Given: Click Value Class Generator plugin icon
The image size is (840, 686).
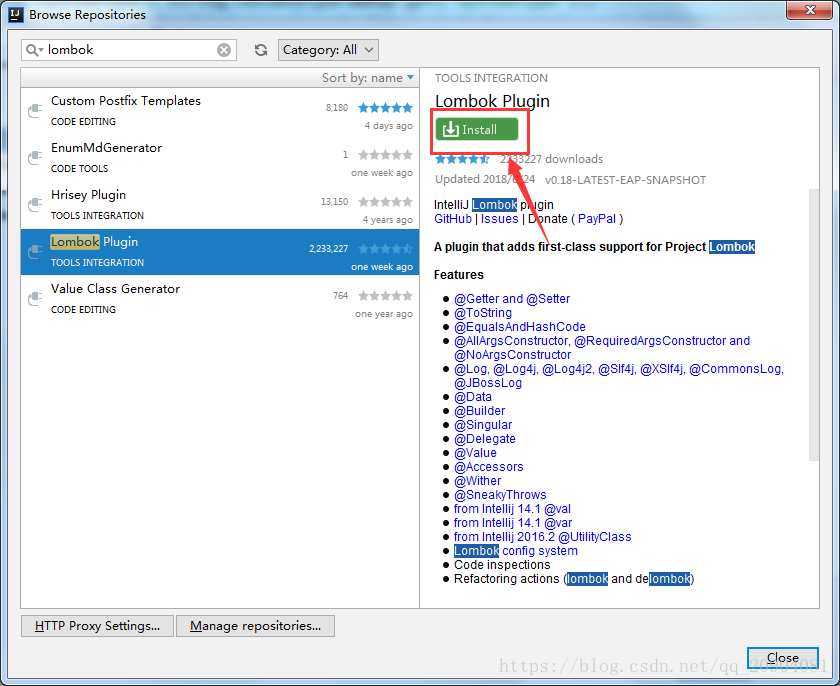Looking at the screenshot, I should point(35,298).
